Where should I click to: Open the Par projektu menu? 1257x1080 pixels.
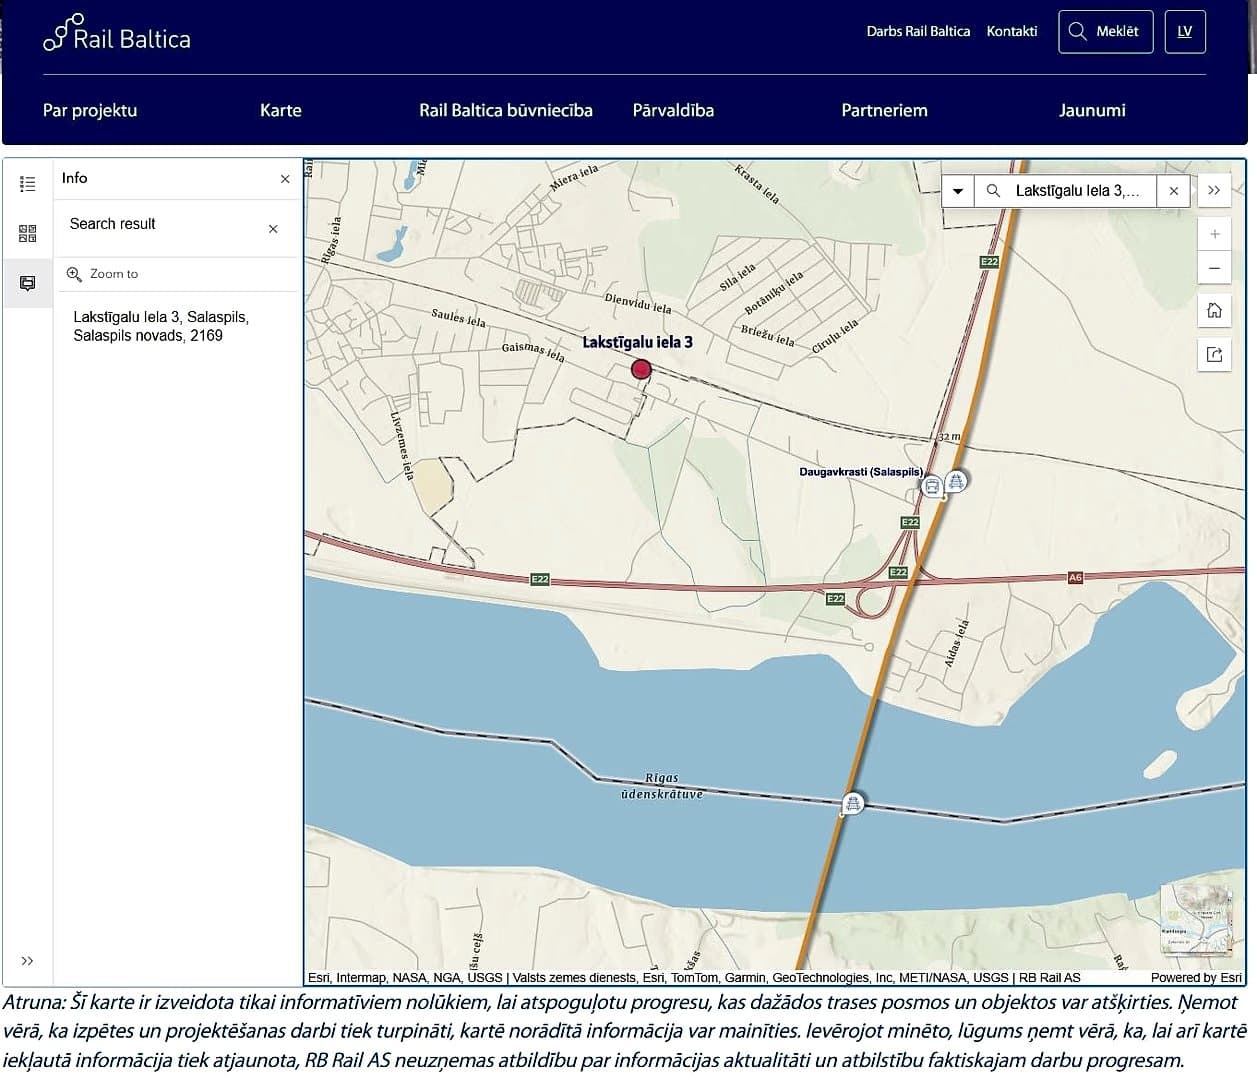tap(90, 110)
